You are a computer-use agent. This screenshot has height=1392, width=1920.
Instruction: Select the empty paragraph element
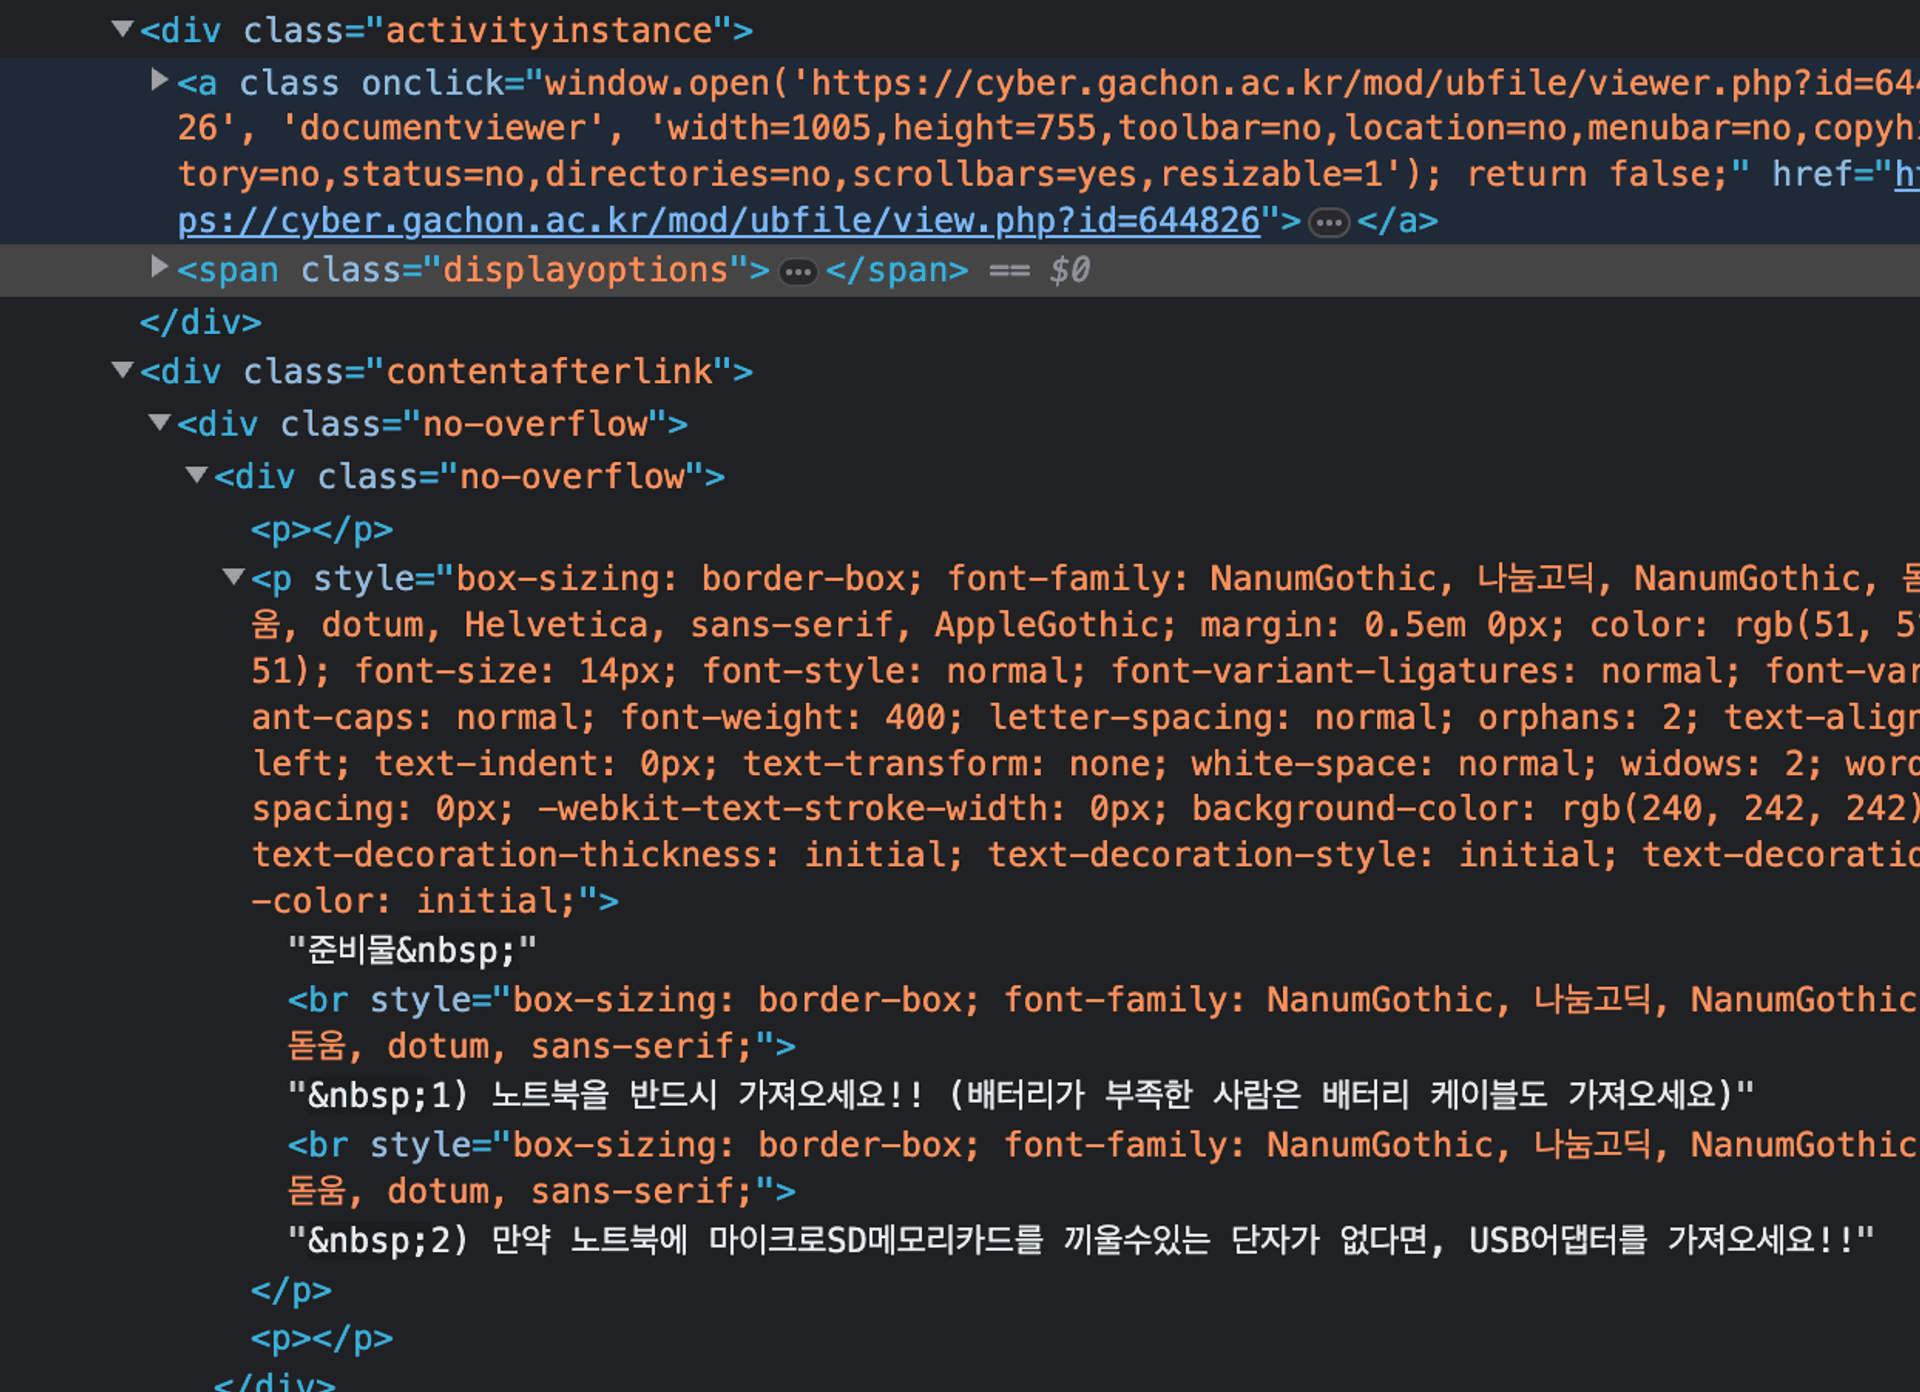tap(320, 529)
